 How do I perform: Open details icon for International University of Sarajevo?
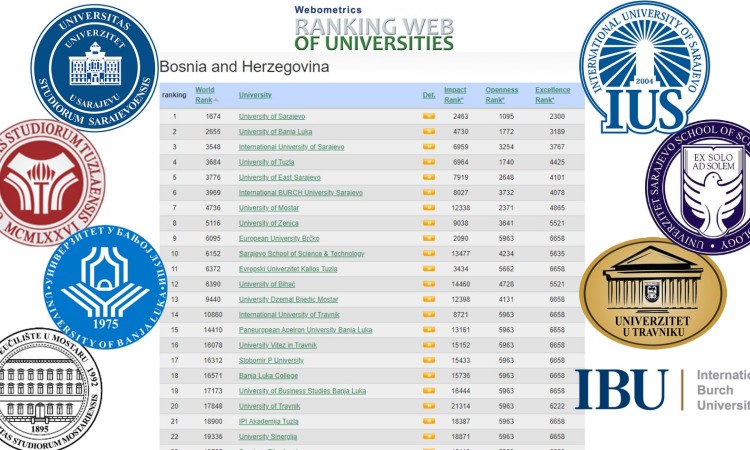pos(429,147)
